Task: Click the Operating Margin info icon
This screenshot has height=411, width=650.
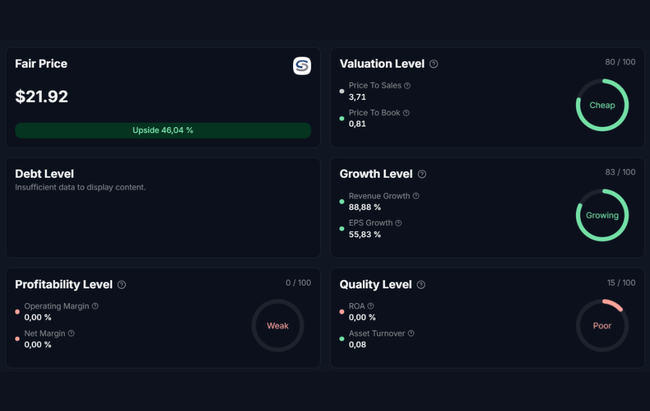Action: coord(95,306)
